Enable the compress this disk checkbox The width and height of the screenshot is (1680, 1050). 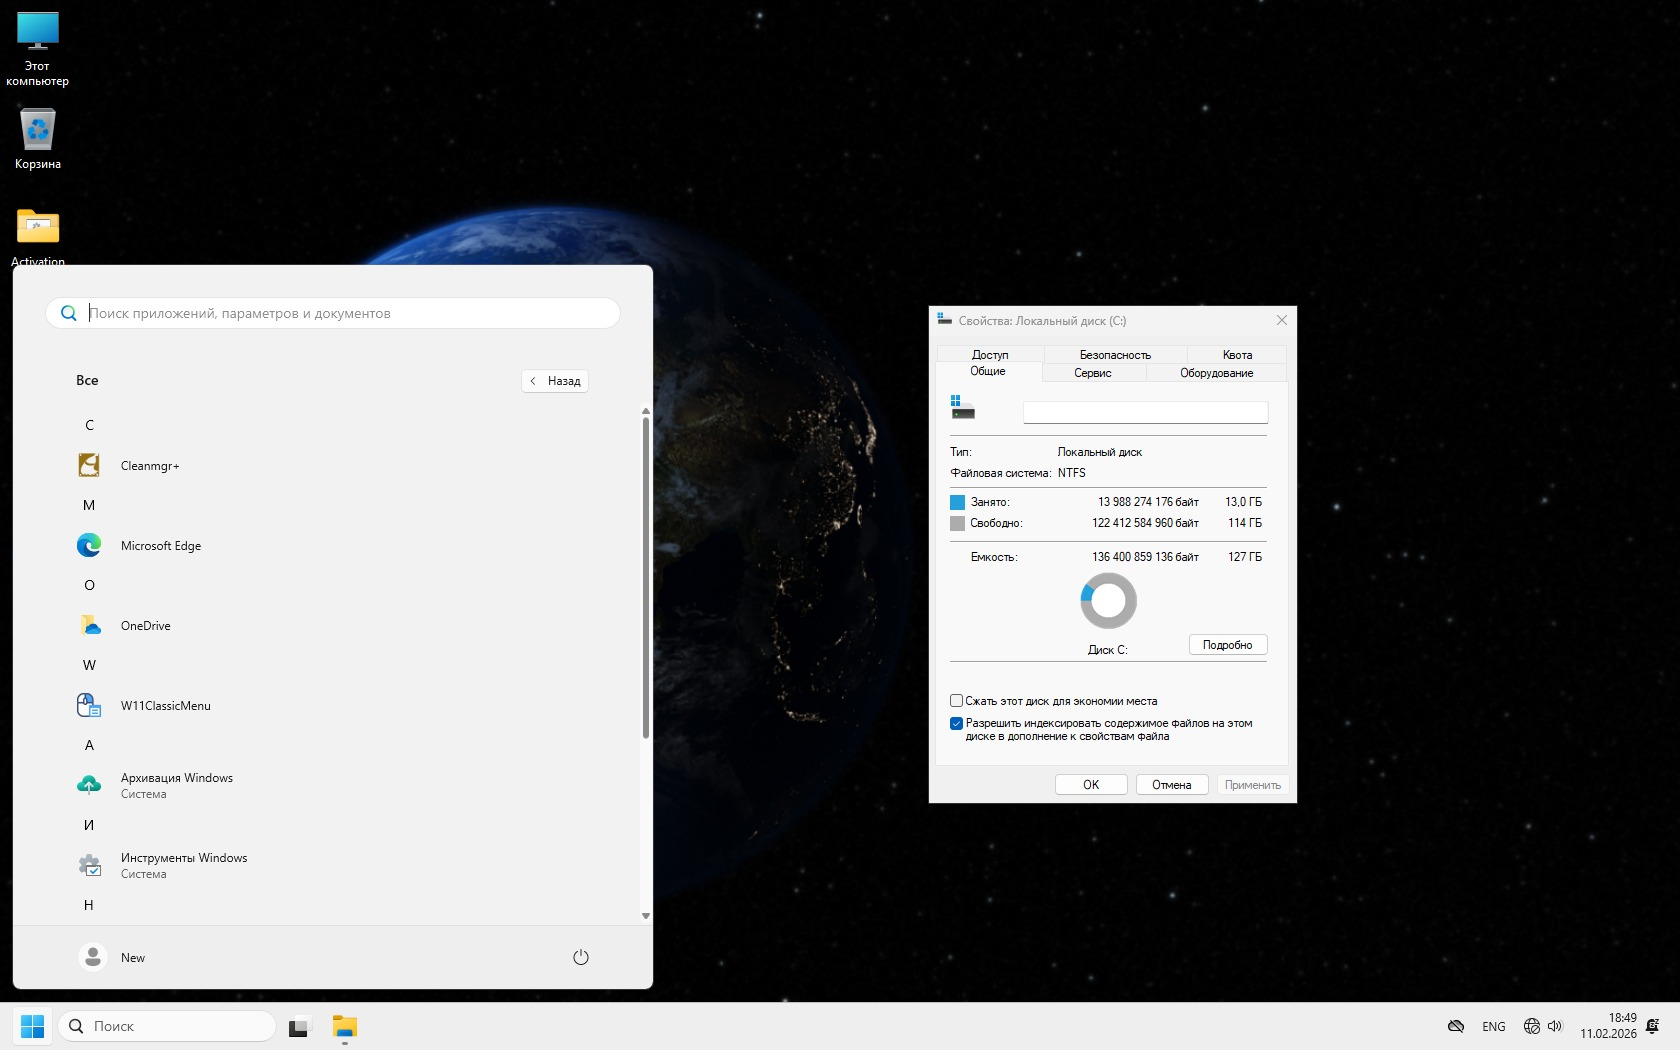click(x=956, y=701)
